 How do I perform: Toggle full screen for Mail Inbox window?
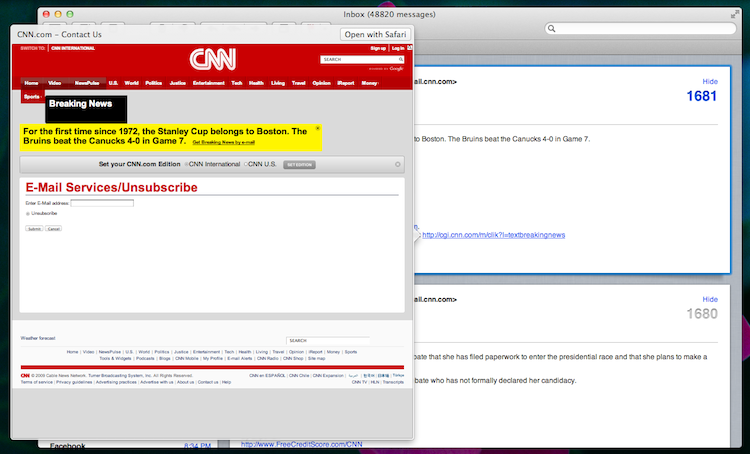tap(734, 14)
